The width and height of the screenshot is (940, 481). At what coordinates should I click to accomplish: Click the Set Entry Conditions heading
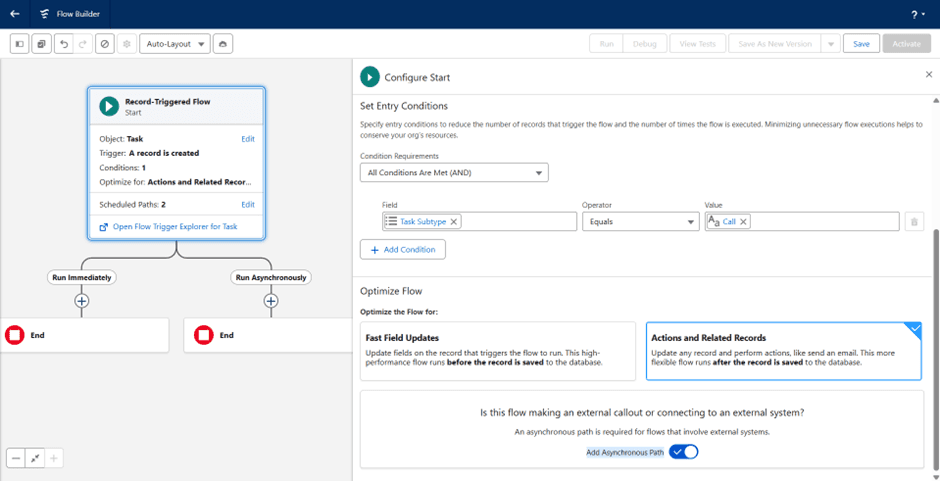coord(404,106)
